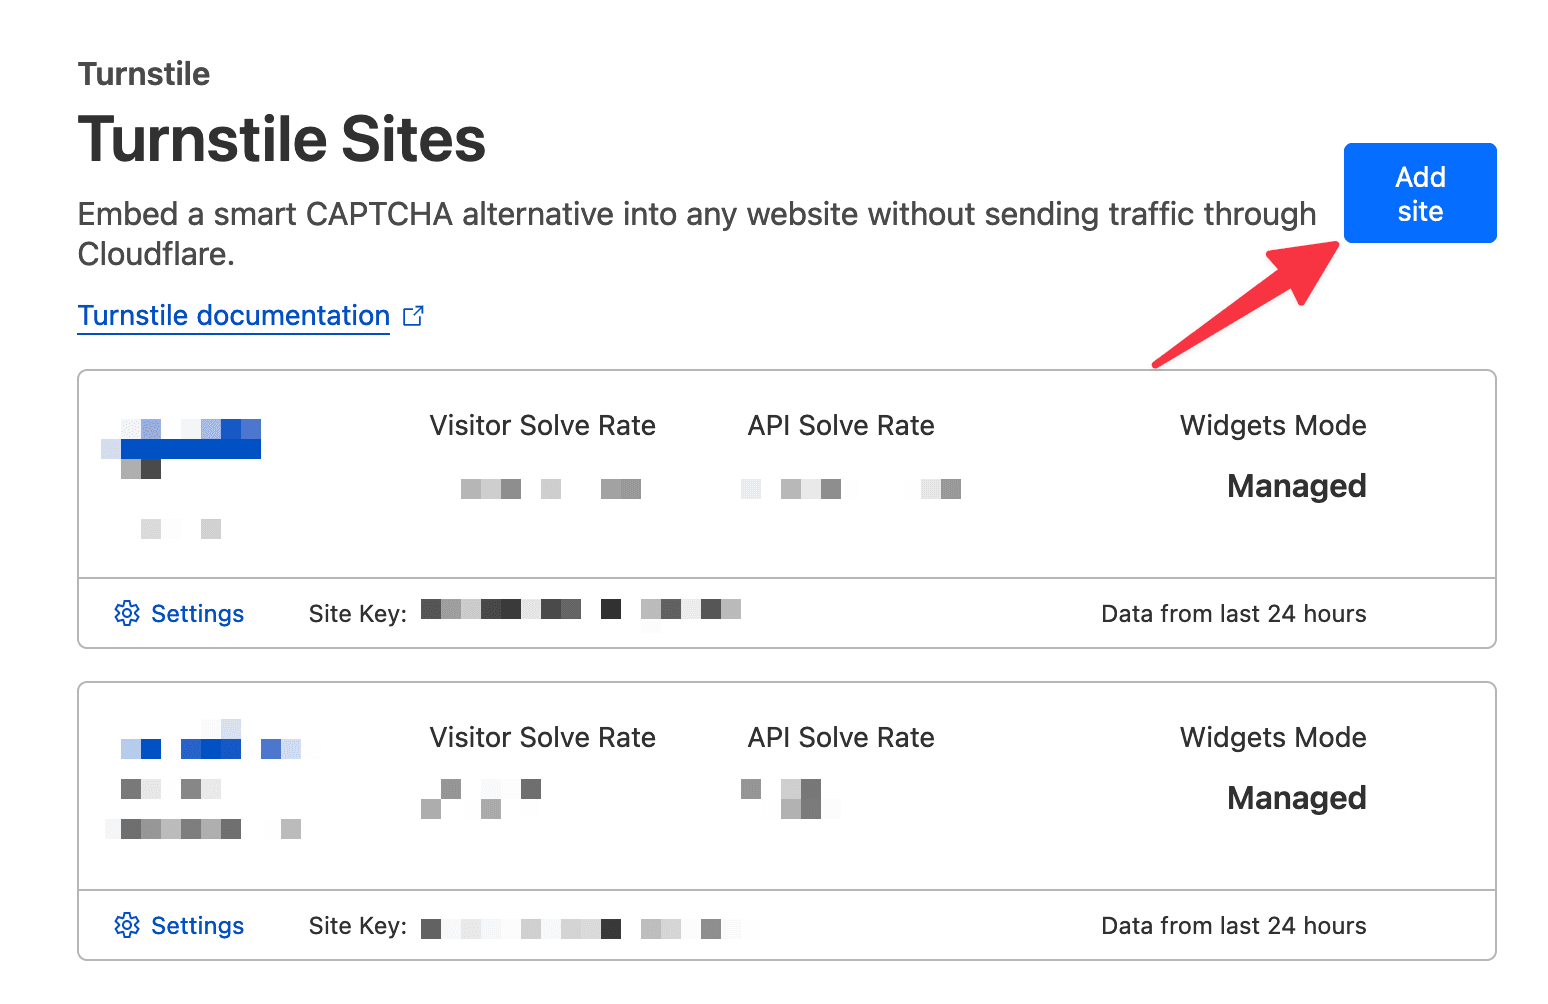The width and height of the screenshot is (1548, 1004).
Task: Click Visitor Solve Rate in the first card
Action: (x=543, y=426)
